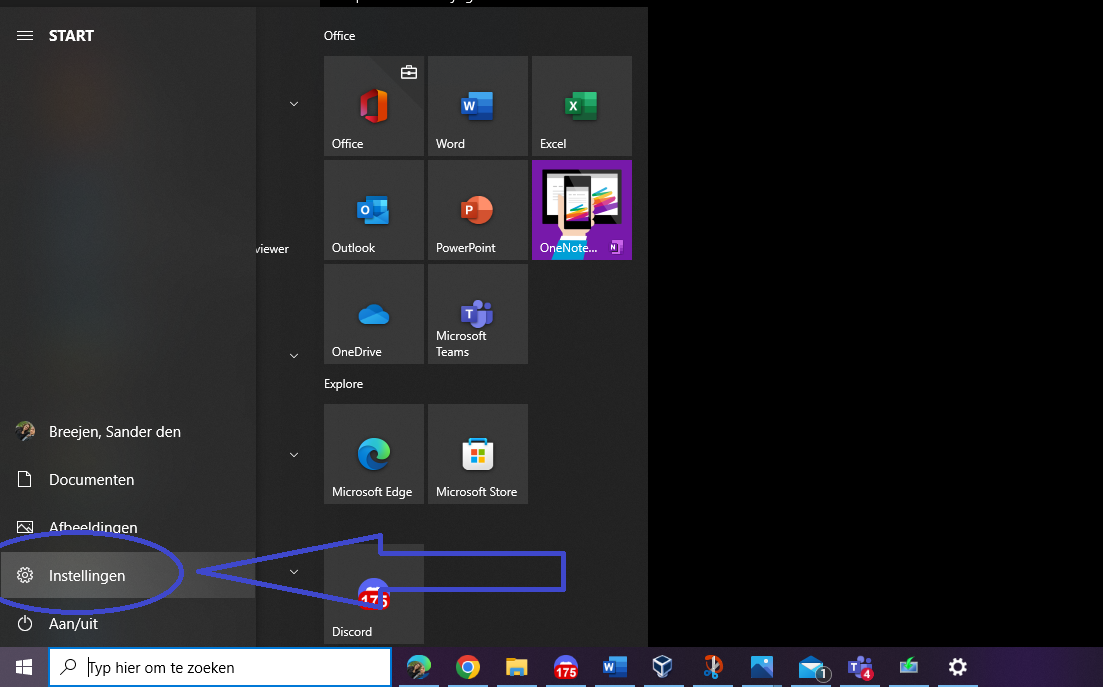Open Edge with profile picture on taskbar
Viewport: 1103px width, 687px height.
coord(419,667)
